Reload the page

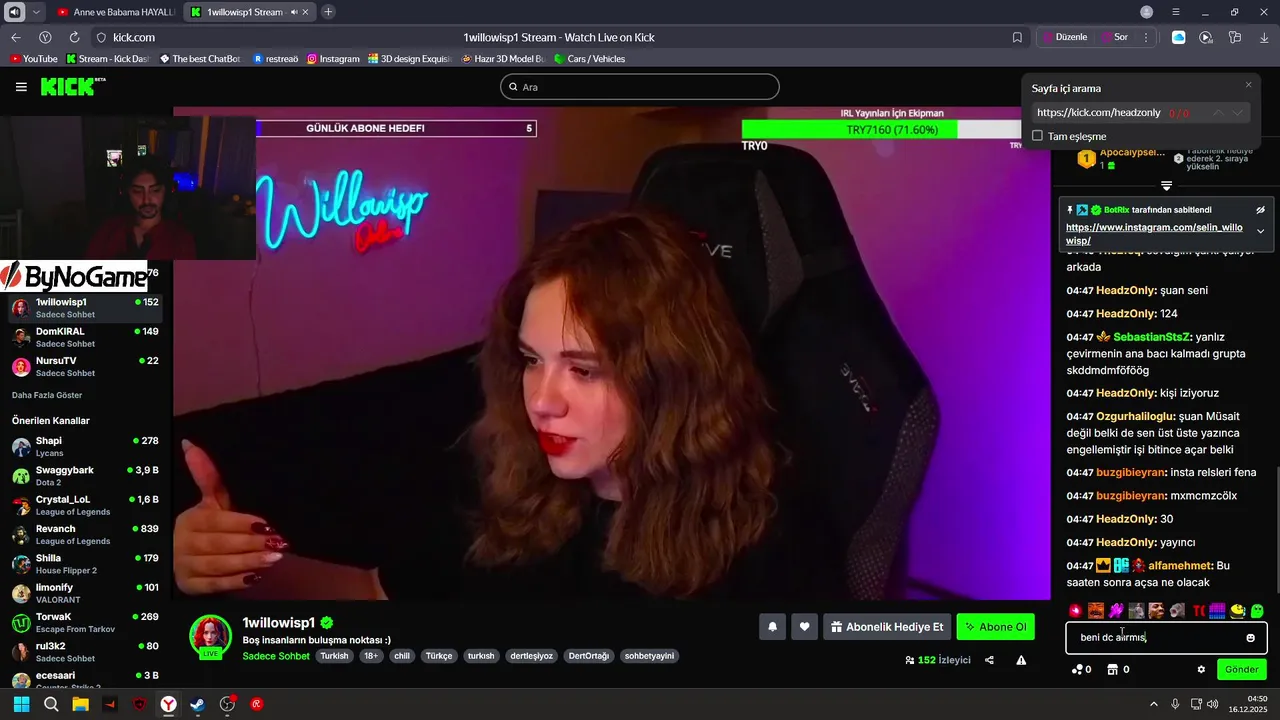tap(74, 37)
